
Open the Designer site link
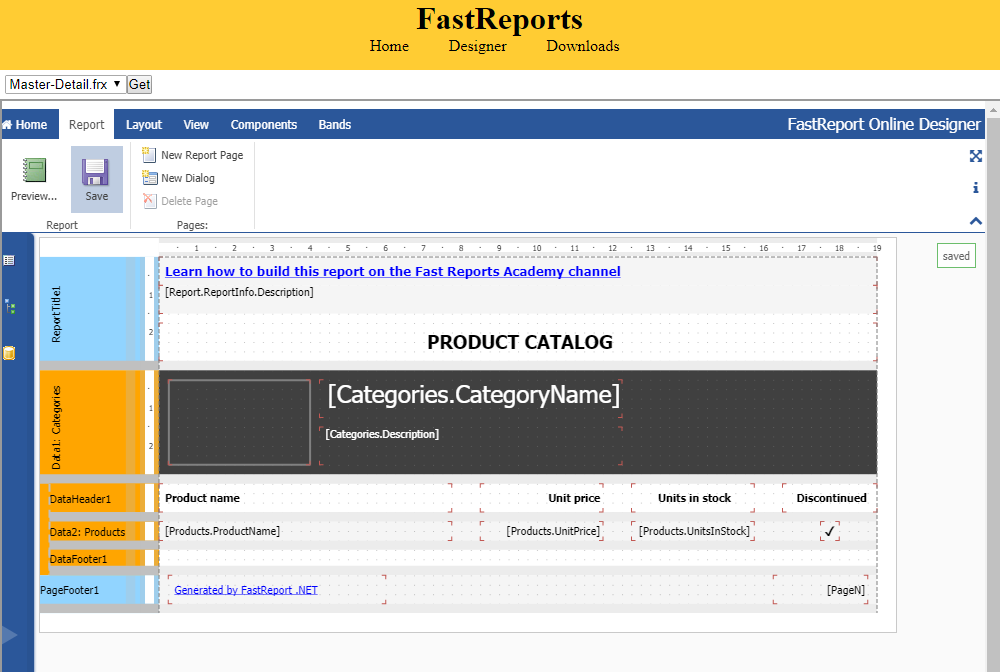pos(478,46)
